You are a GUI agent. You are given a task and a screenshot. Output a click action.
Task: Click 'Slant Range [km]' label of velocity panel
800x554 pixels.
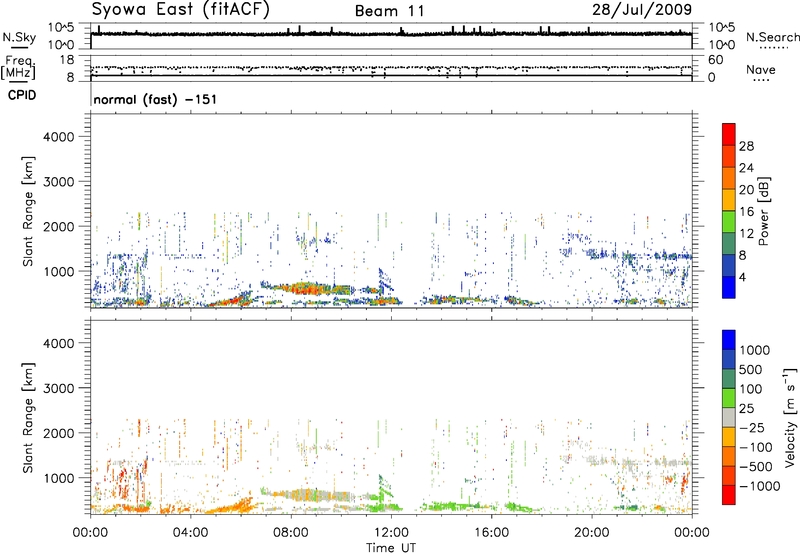pyautogui.click(x=28, y=418)
